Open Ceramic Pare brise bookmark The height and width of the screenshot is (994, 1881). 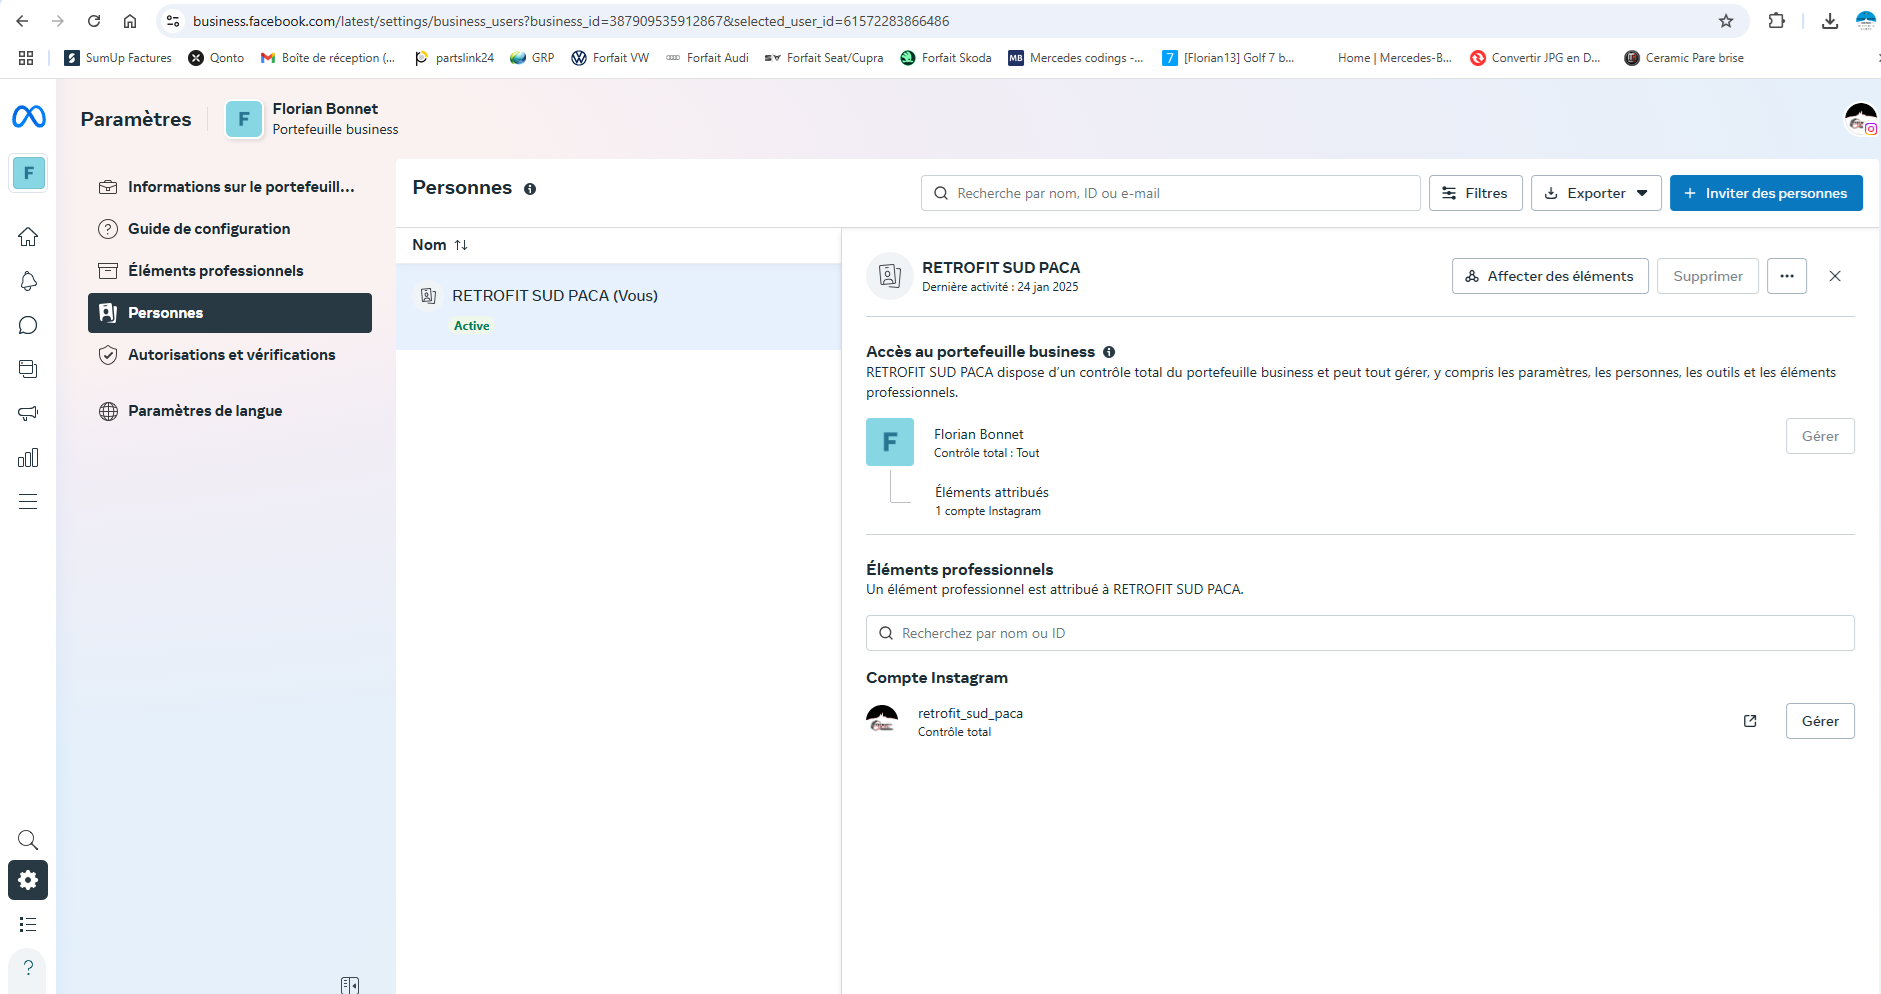[1684, 58]
